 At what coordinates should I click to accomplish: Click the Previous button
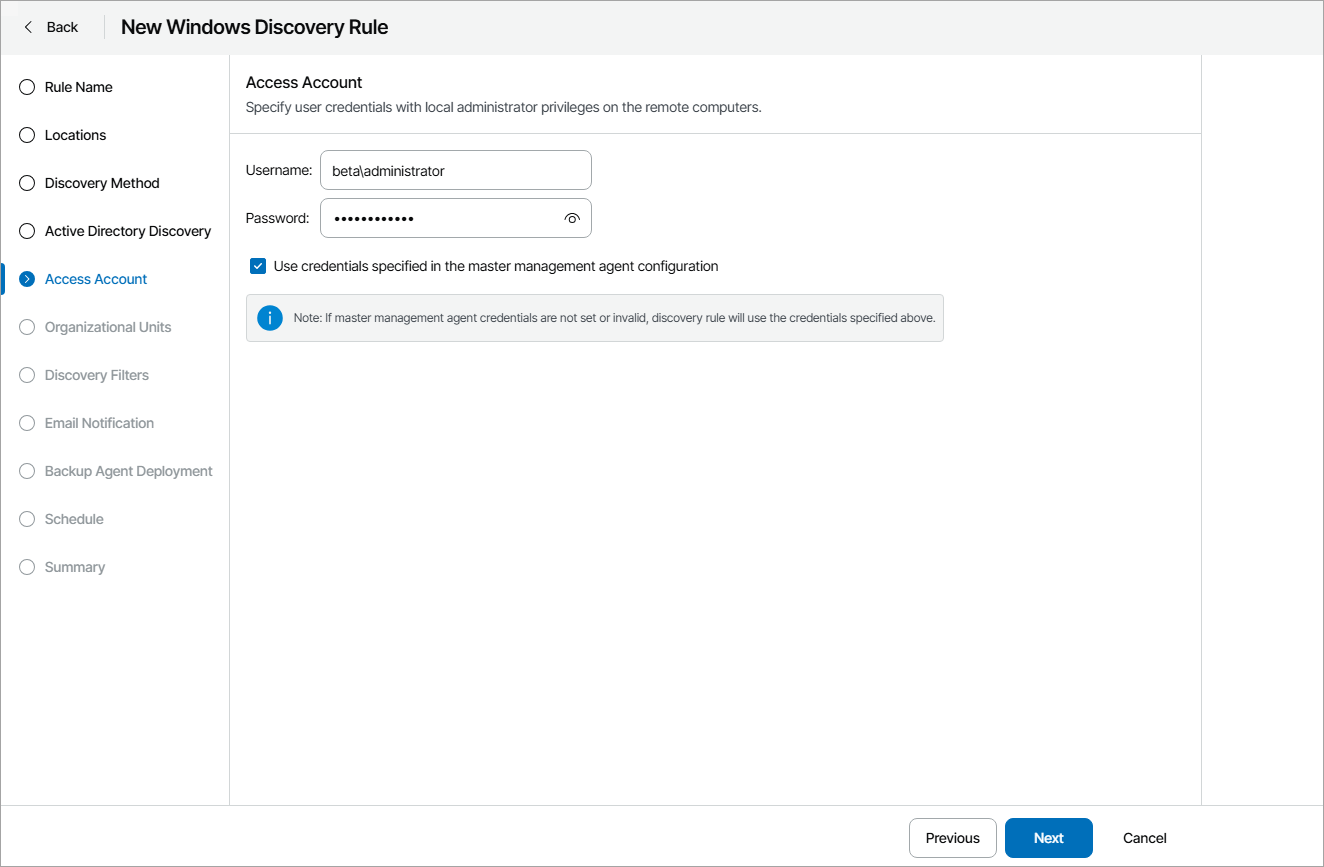952,838
